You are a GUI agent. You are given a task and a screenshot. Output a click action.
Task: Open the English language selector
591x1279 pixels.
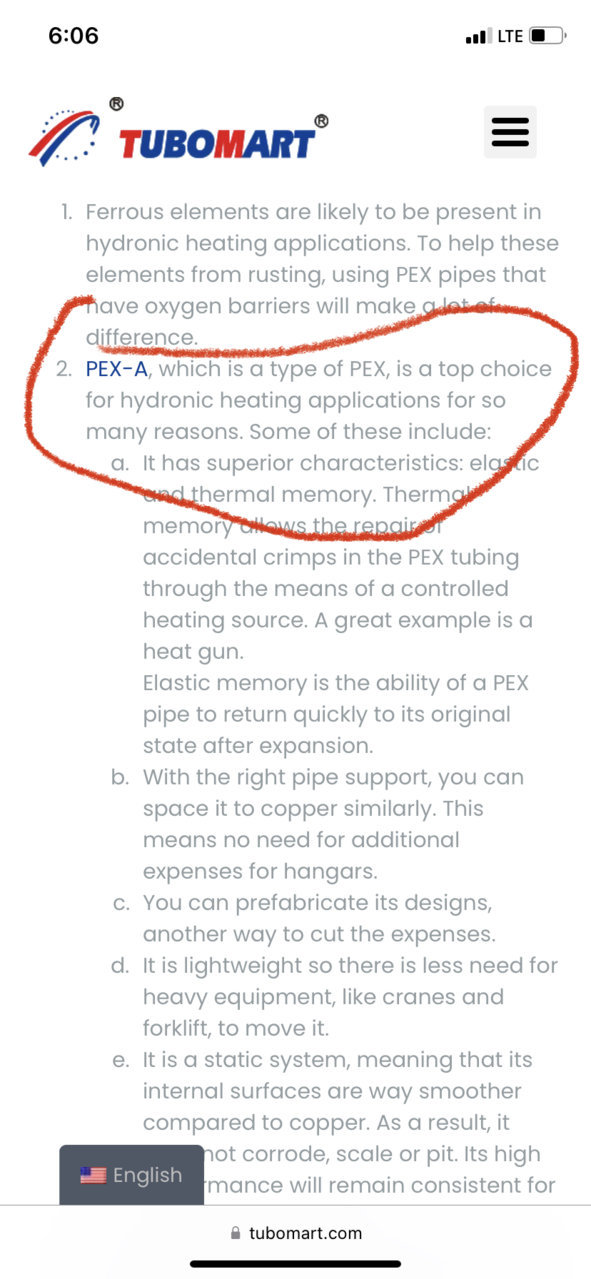(x=131, y=1175)
